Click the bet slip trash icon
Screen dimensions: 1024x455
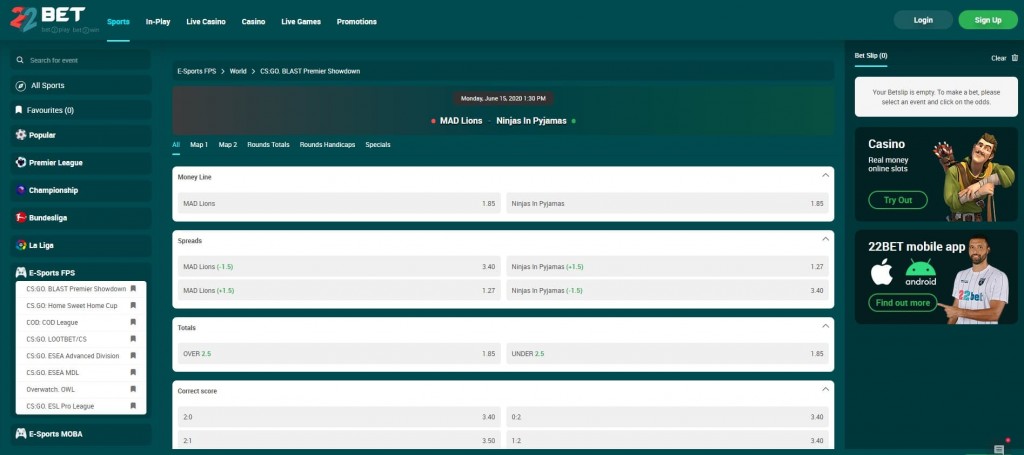pyautogui.click(x=1015, y=58)
